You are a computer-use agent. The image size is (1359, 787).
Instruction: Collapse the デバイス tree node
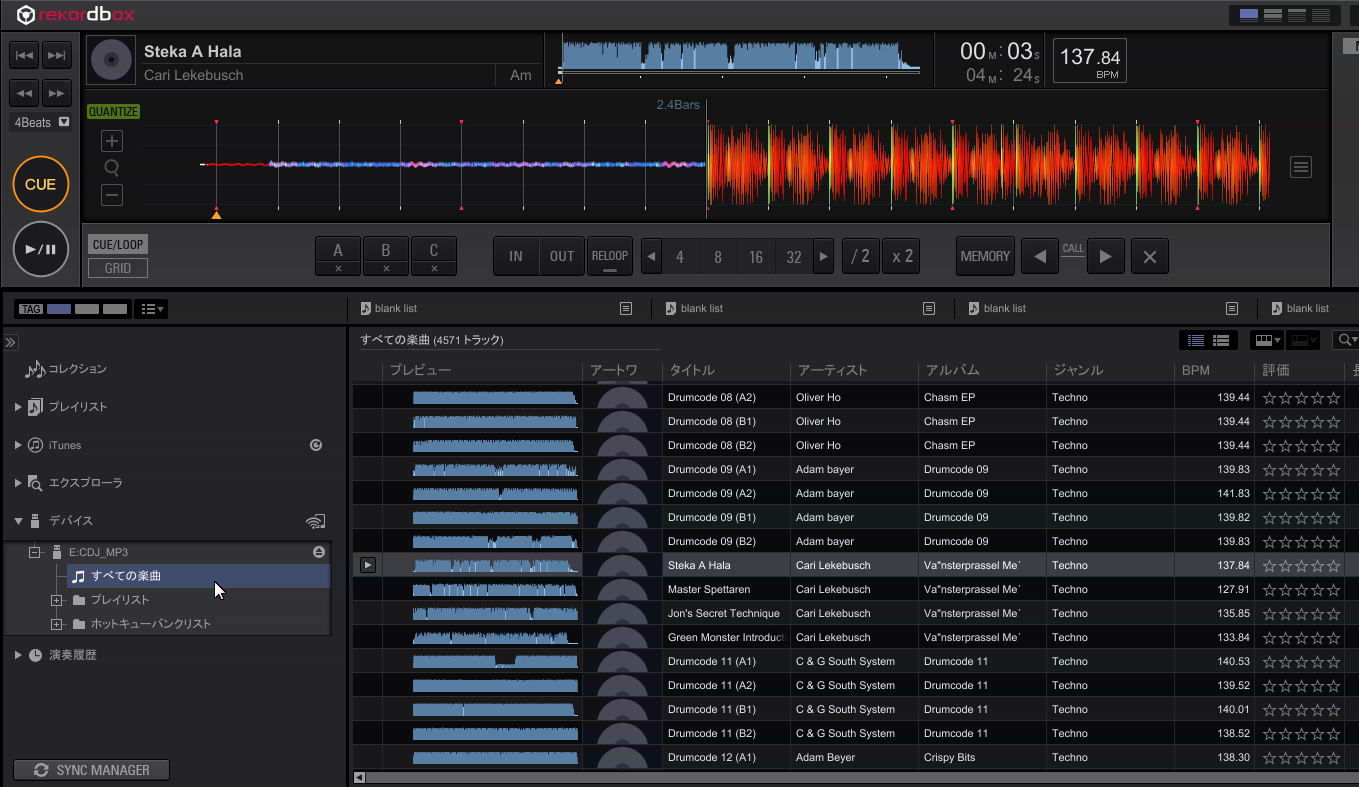(x=18, y=521)
